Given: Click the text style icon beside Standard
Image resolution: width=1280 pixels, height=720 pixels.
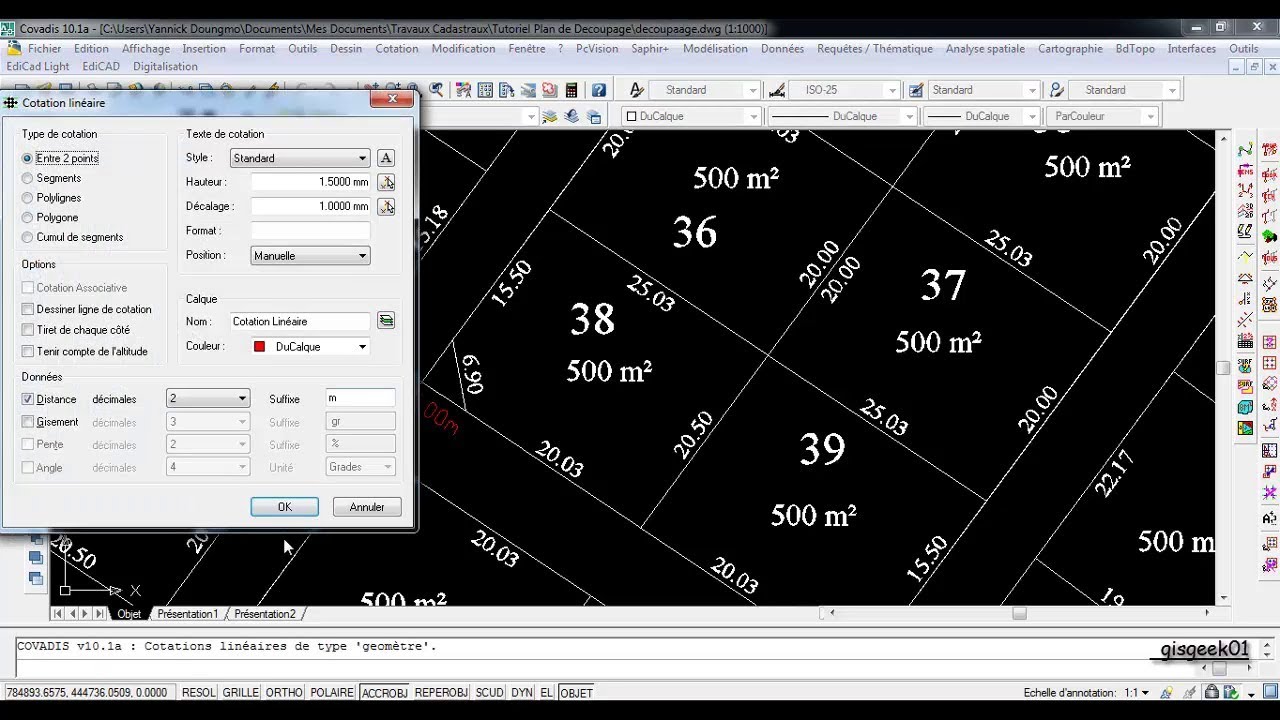Looking at the screenshot, I should point(636,90).
